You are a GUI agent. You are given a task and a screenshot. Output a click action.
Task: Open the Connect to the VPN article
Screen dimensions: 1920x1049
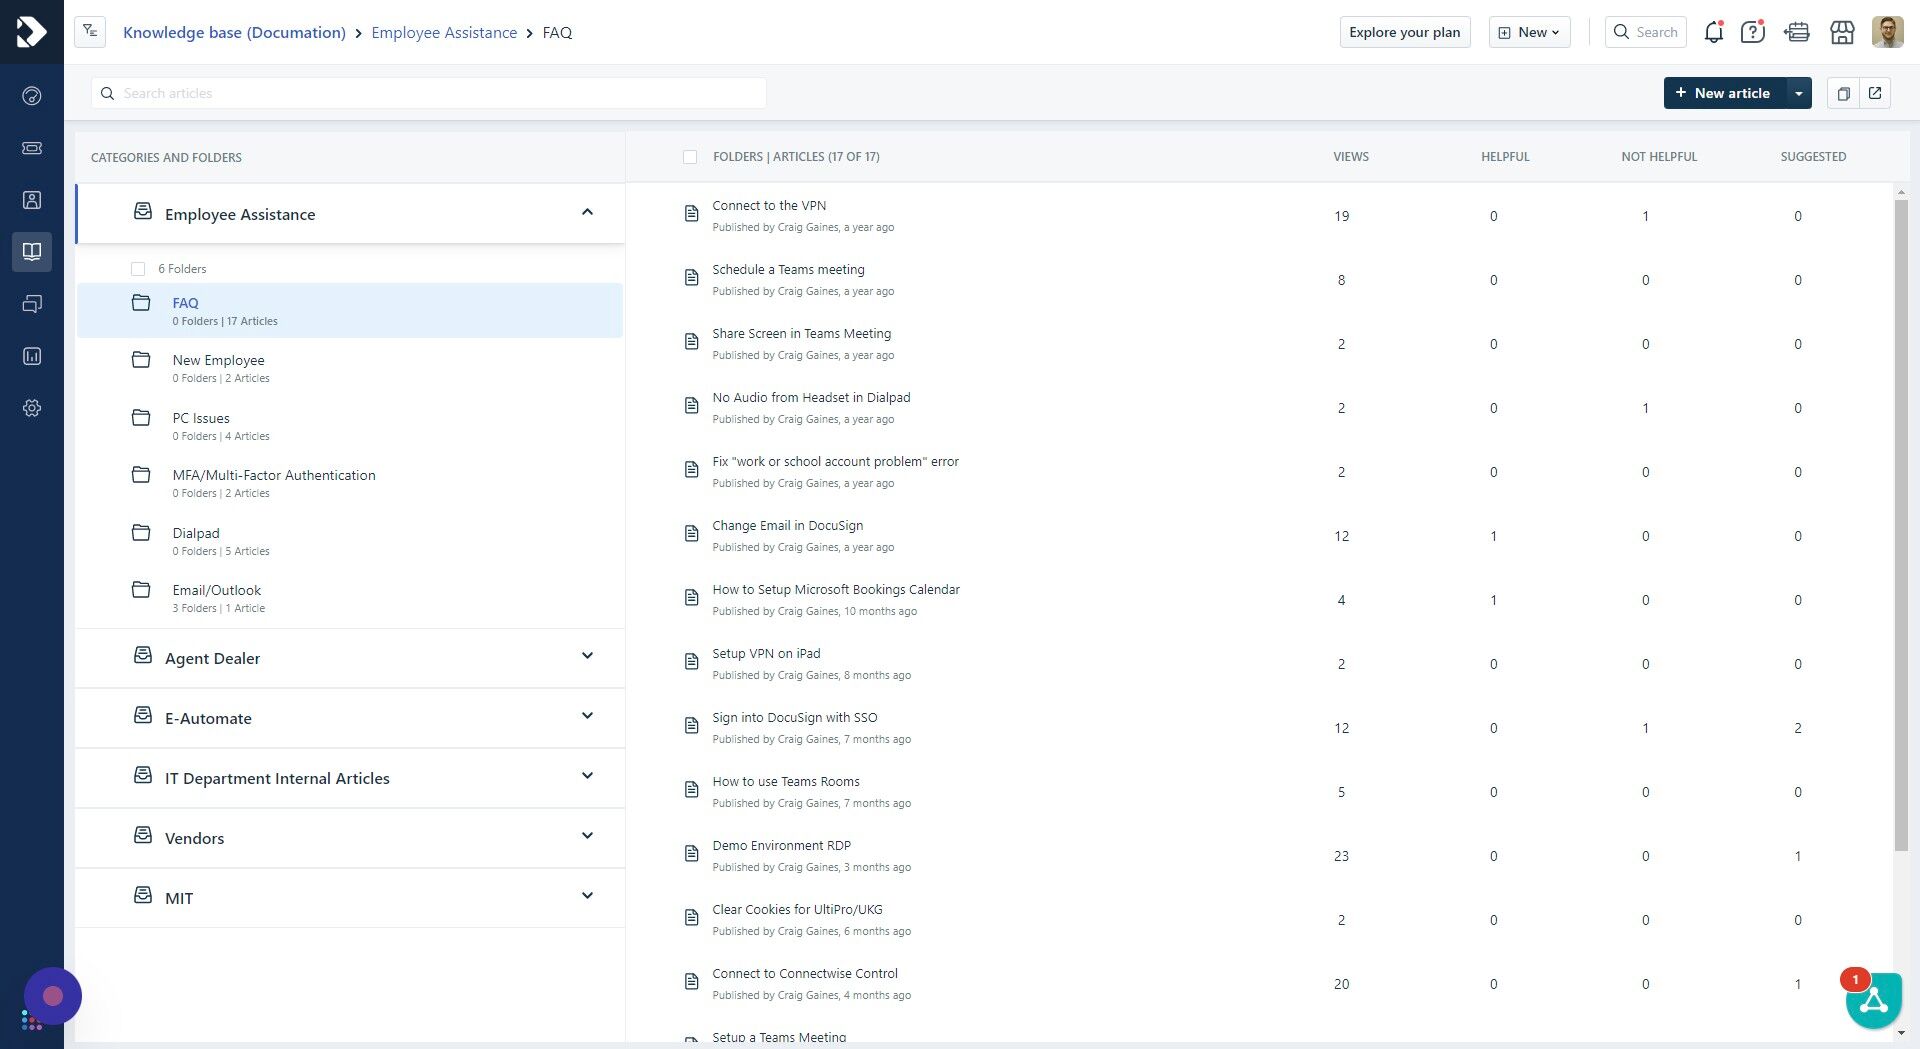tap(769, 206)
